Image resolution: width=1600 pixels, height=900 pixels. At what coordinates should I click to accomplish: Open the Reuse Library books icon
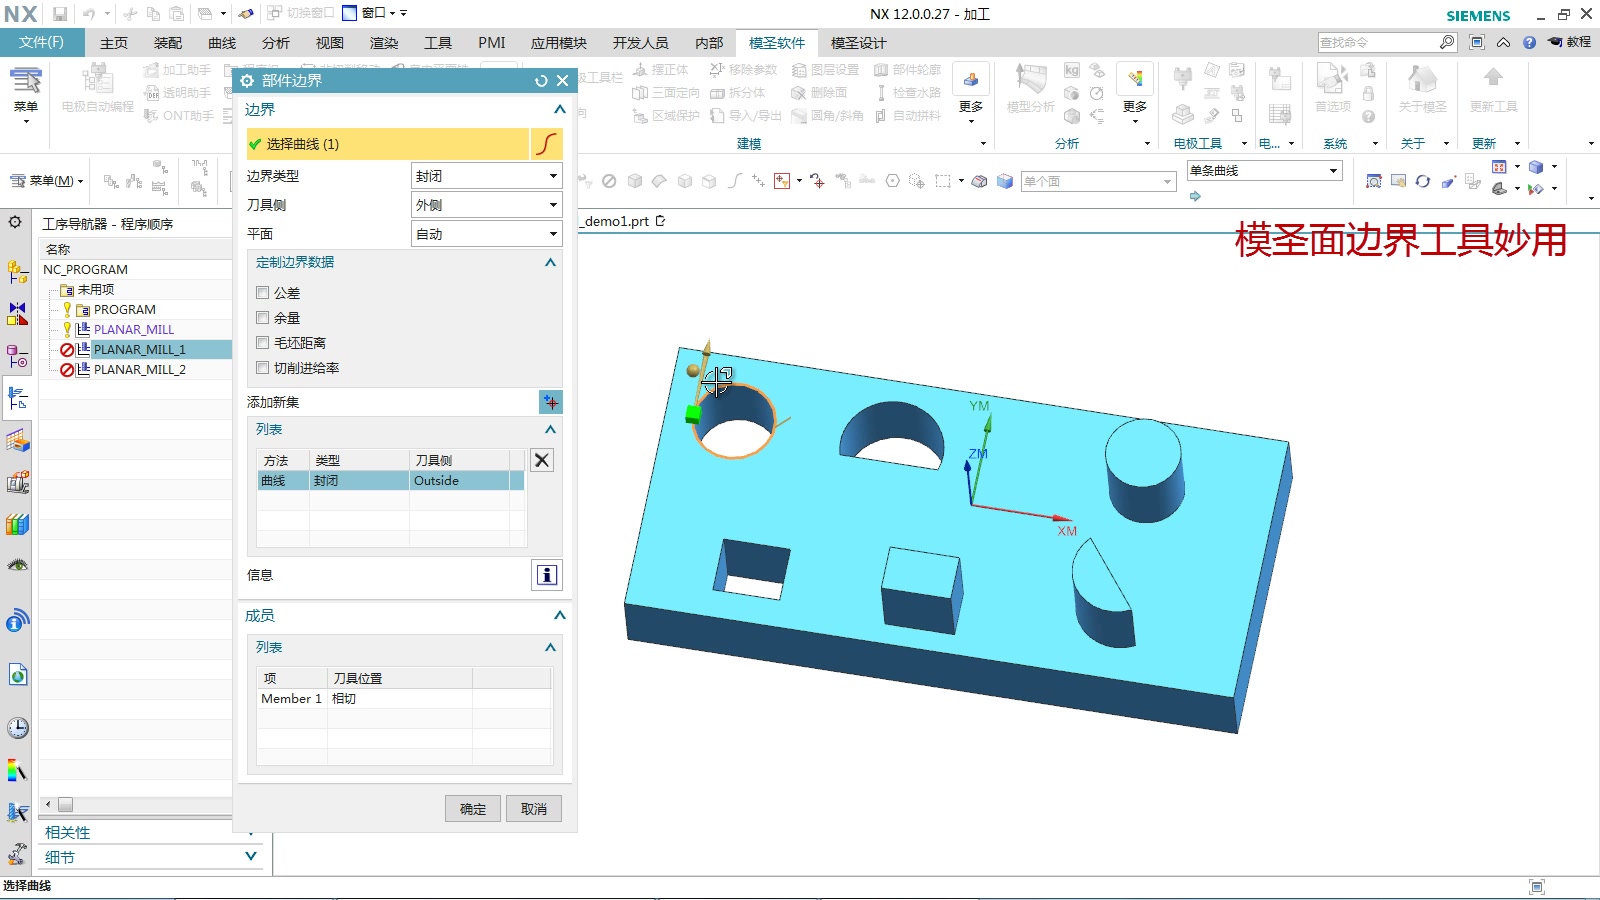pyautogui.click(x=17, y=524)
